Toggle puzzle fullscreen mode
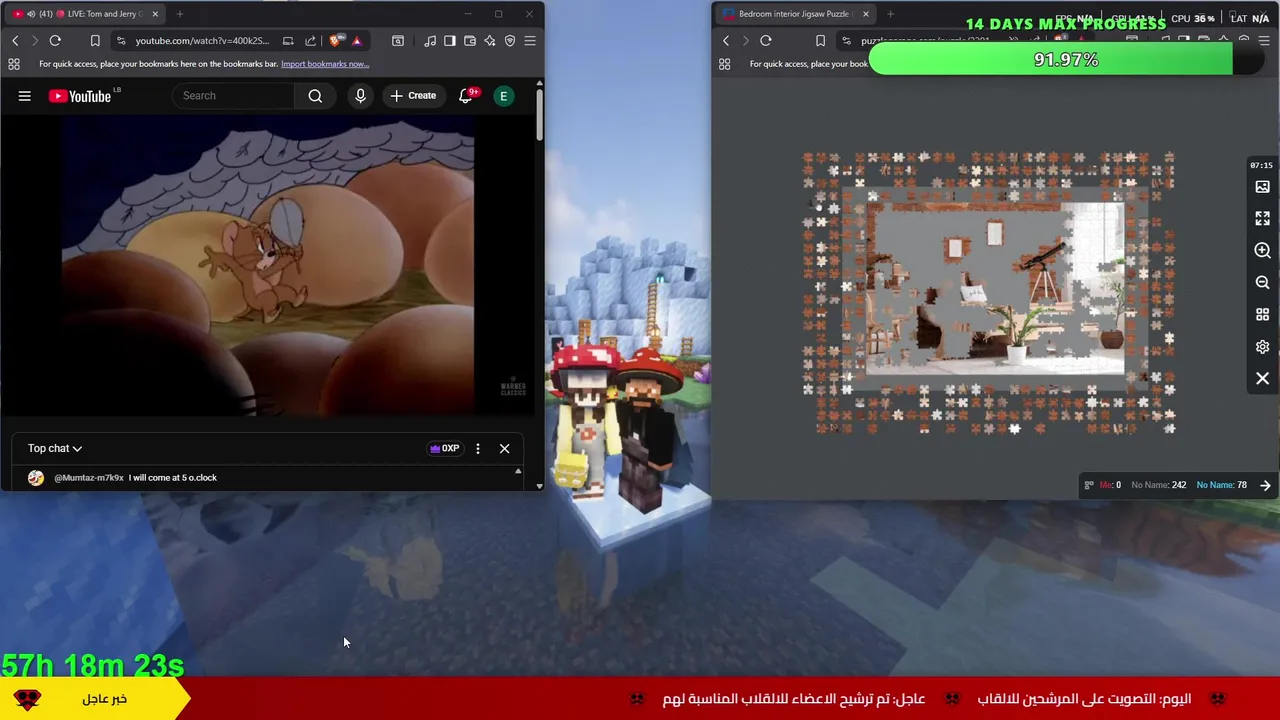The image size is (1280, 720). (1262, 219)
